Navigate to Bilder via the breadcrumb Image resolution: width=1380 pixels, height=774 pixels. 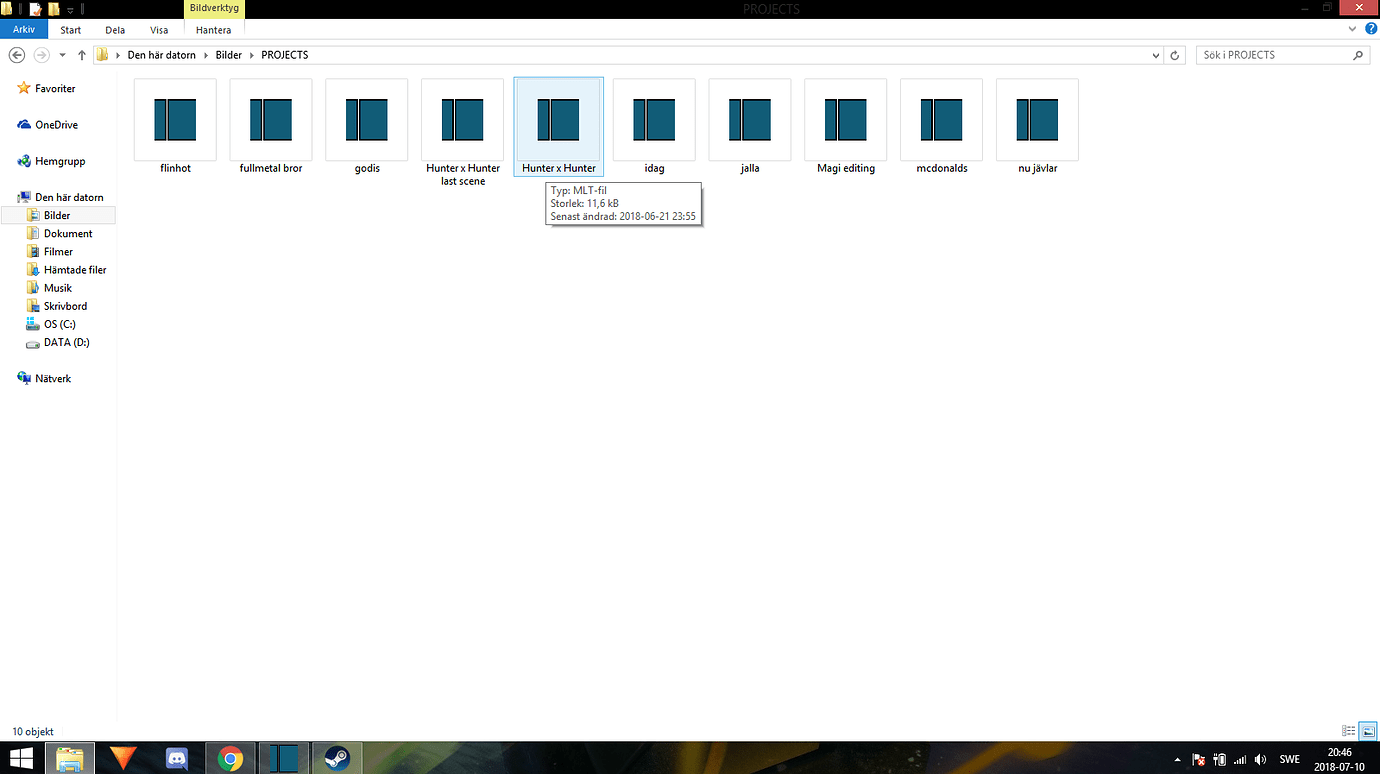(x=228, y=54)
